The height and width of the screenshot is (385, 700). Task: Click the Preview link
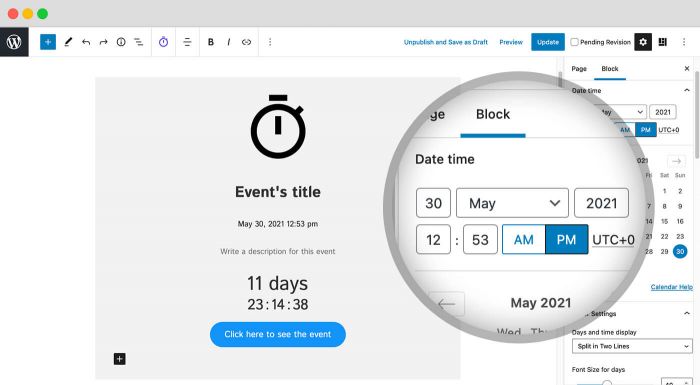(511, 42)
